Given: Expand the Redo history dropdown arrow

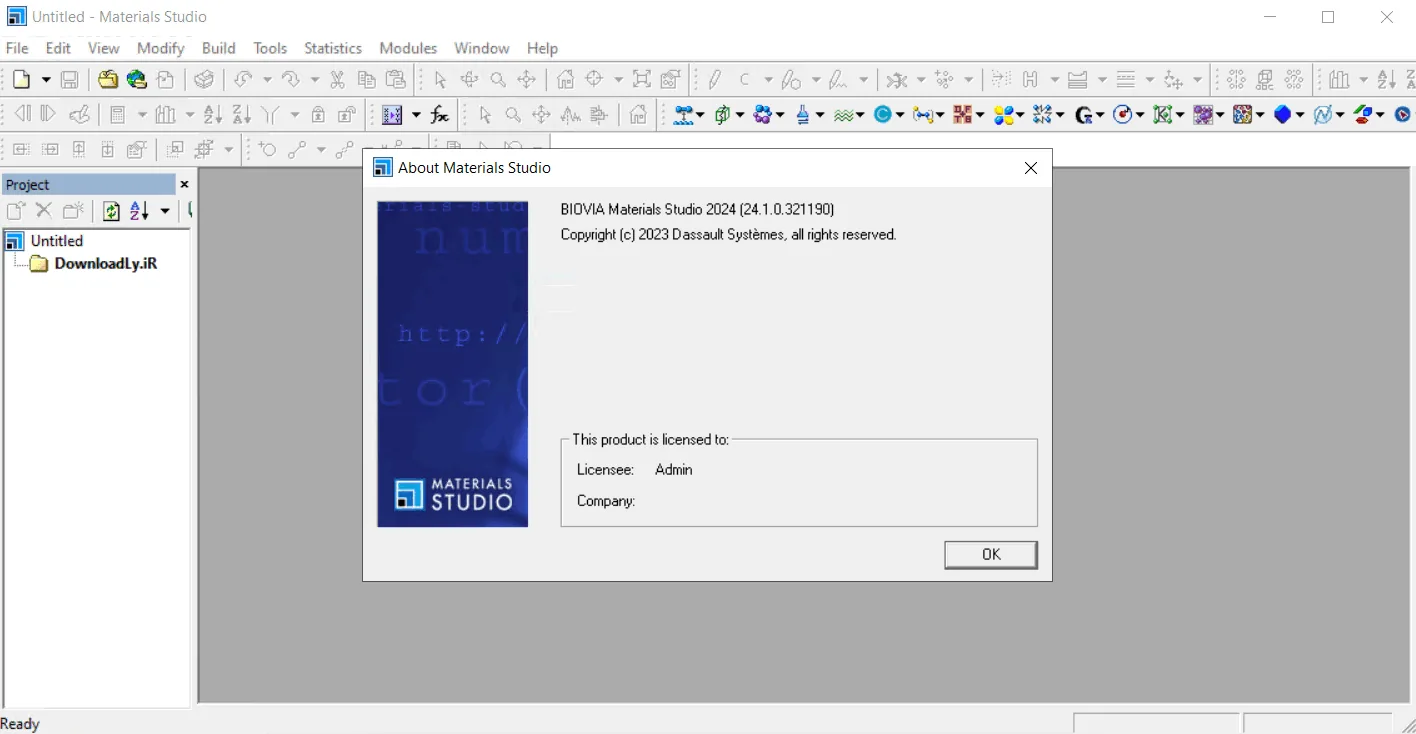Looking at the screenshot, I should pyautogui.click(x=314, y=80).
